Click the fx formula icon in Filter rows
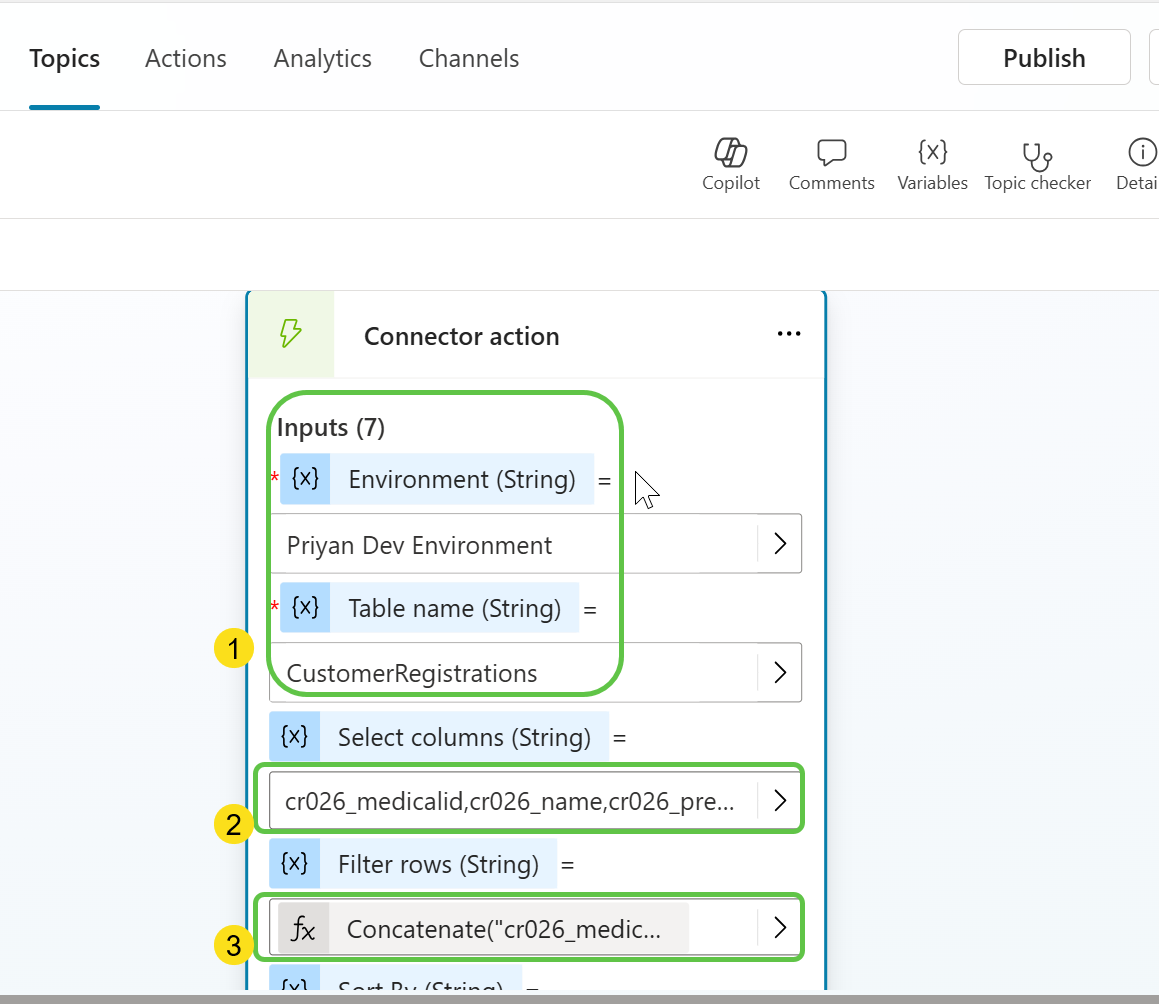 coord(303,929)
